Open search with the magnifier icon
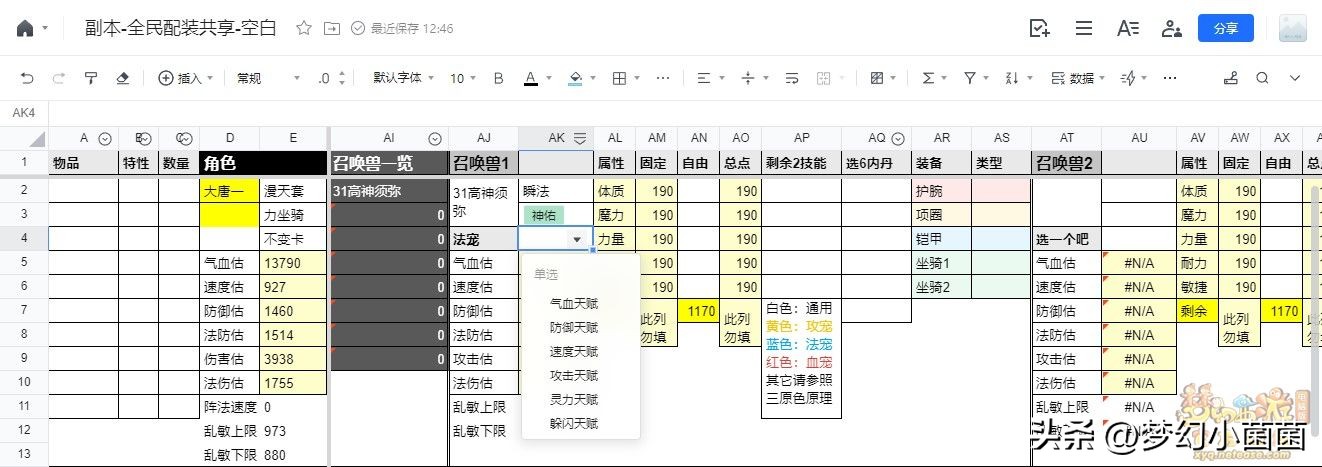The height and width of the screenshot is (467, 1322). [x=1263, y=78]
